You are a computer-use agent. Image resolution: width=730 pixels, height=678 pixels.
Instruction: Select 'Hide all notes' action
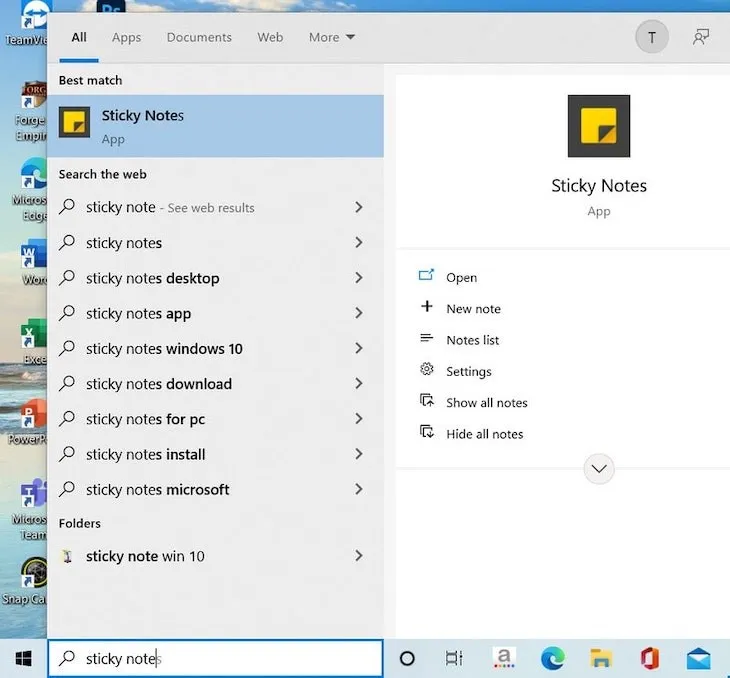pyautogui.click(x=484, y=434)
